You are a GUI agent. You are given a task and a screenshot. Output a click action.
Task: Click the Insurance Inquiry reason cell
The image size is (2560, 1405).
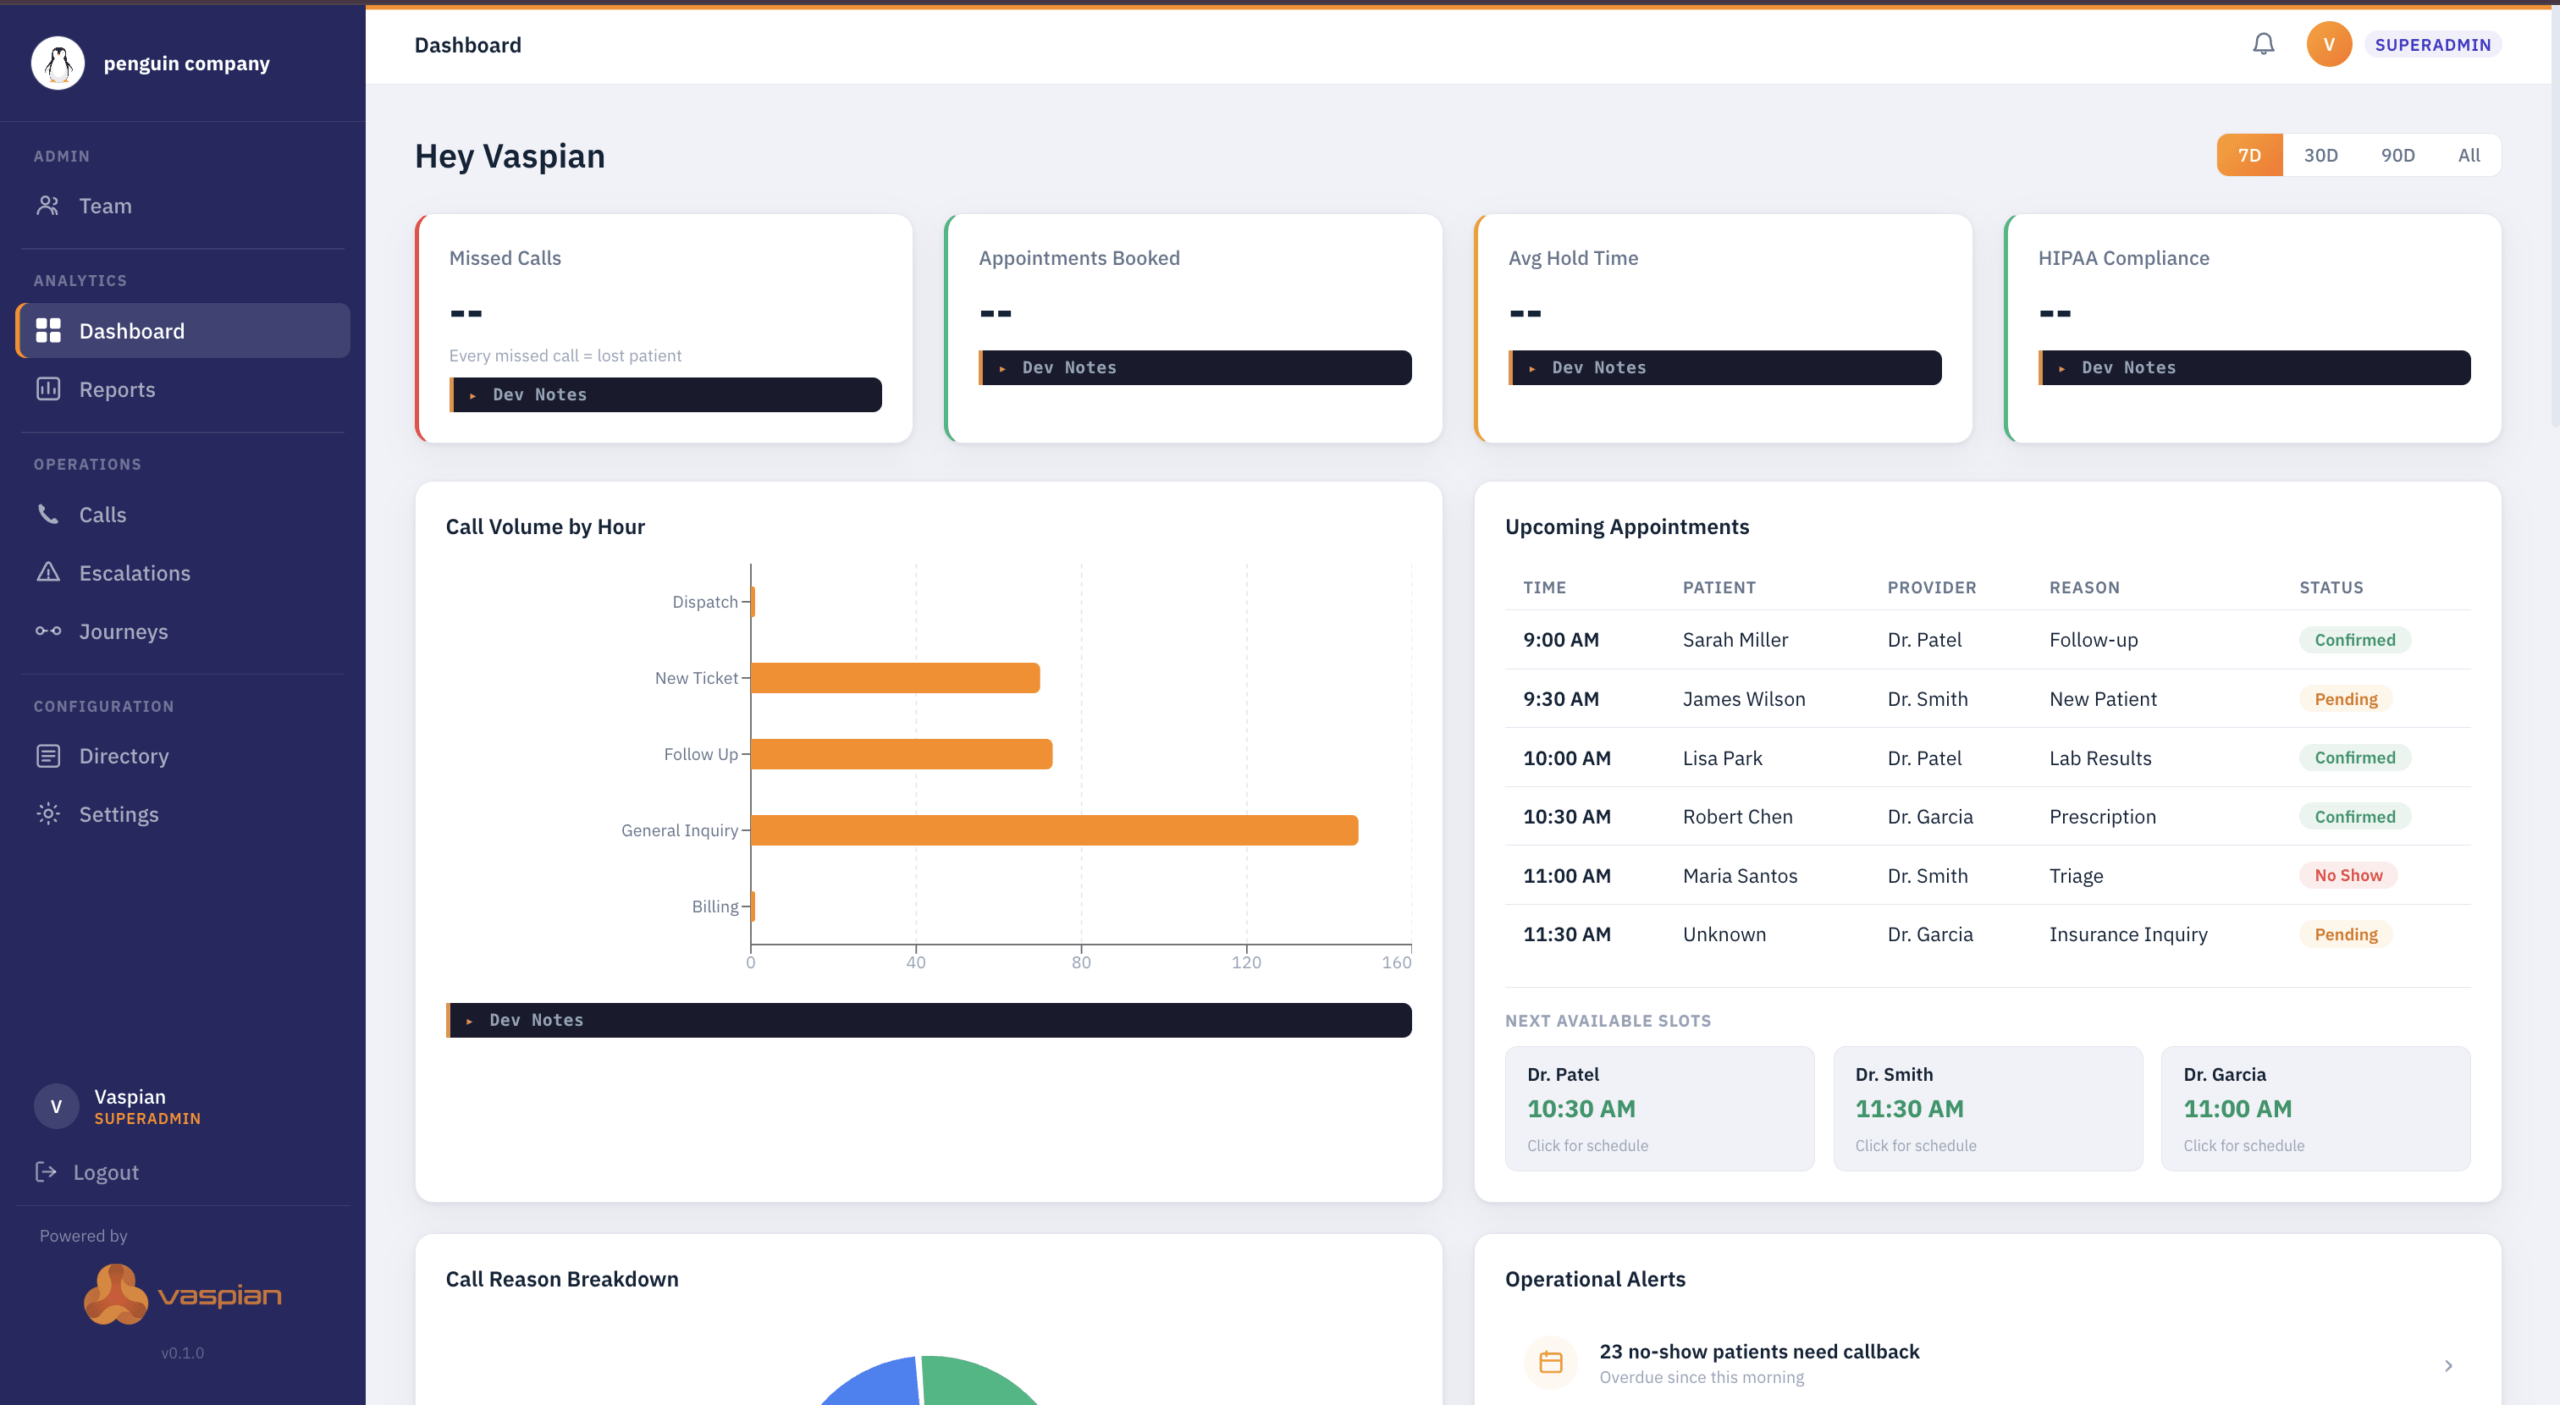pyautogui.click(x=2128, y=934)
